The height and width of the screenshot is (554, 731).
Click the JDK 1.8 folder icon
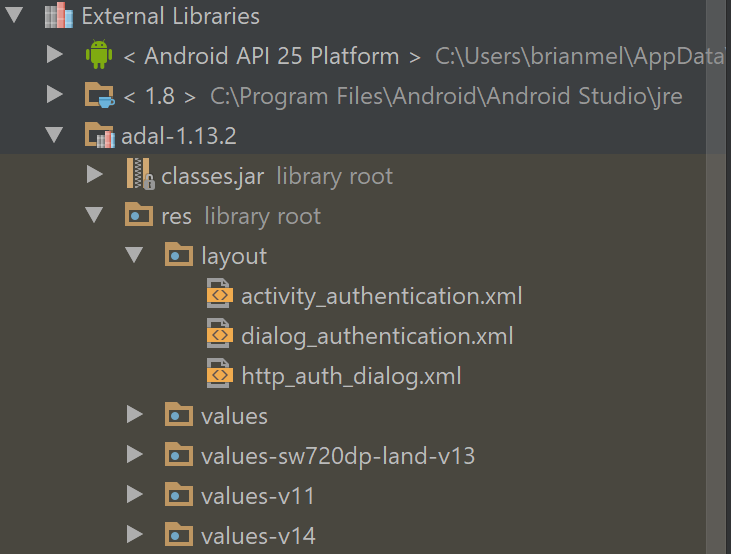tap(99, 95)
